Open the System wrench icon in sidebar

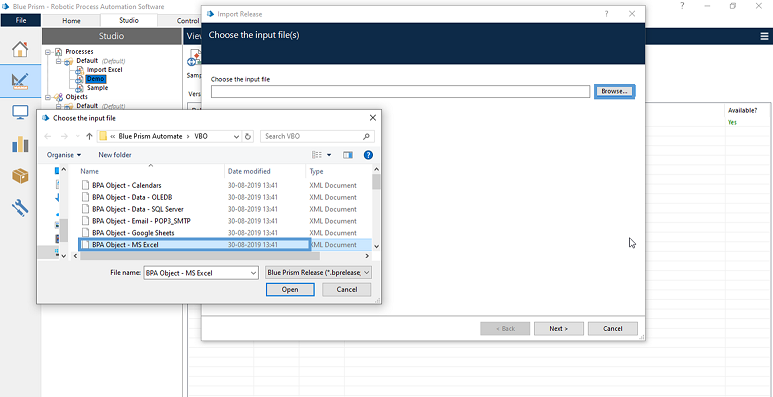(x=20, y=207)
